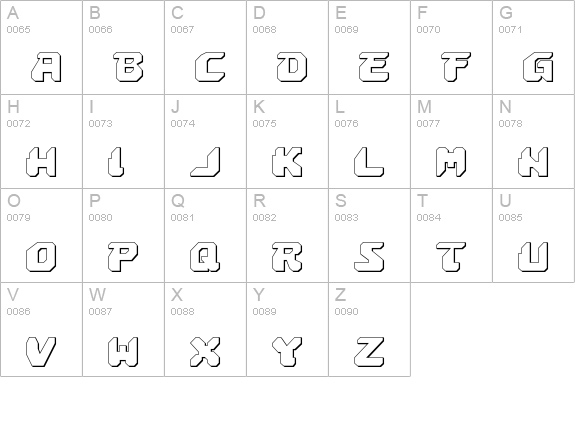Open the glyph Y cell 0089

288,329
